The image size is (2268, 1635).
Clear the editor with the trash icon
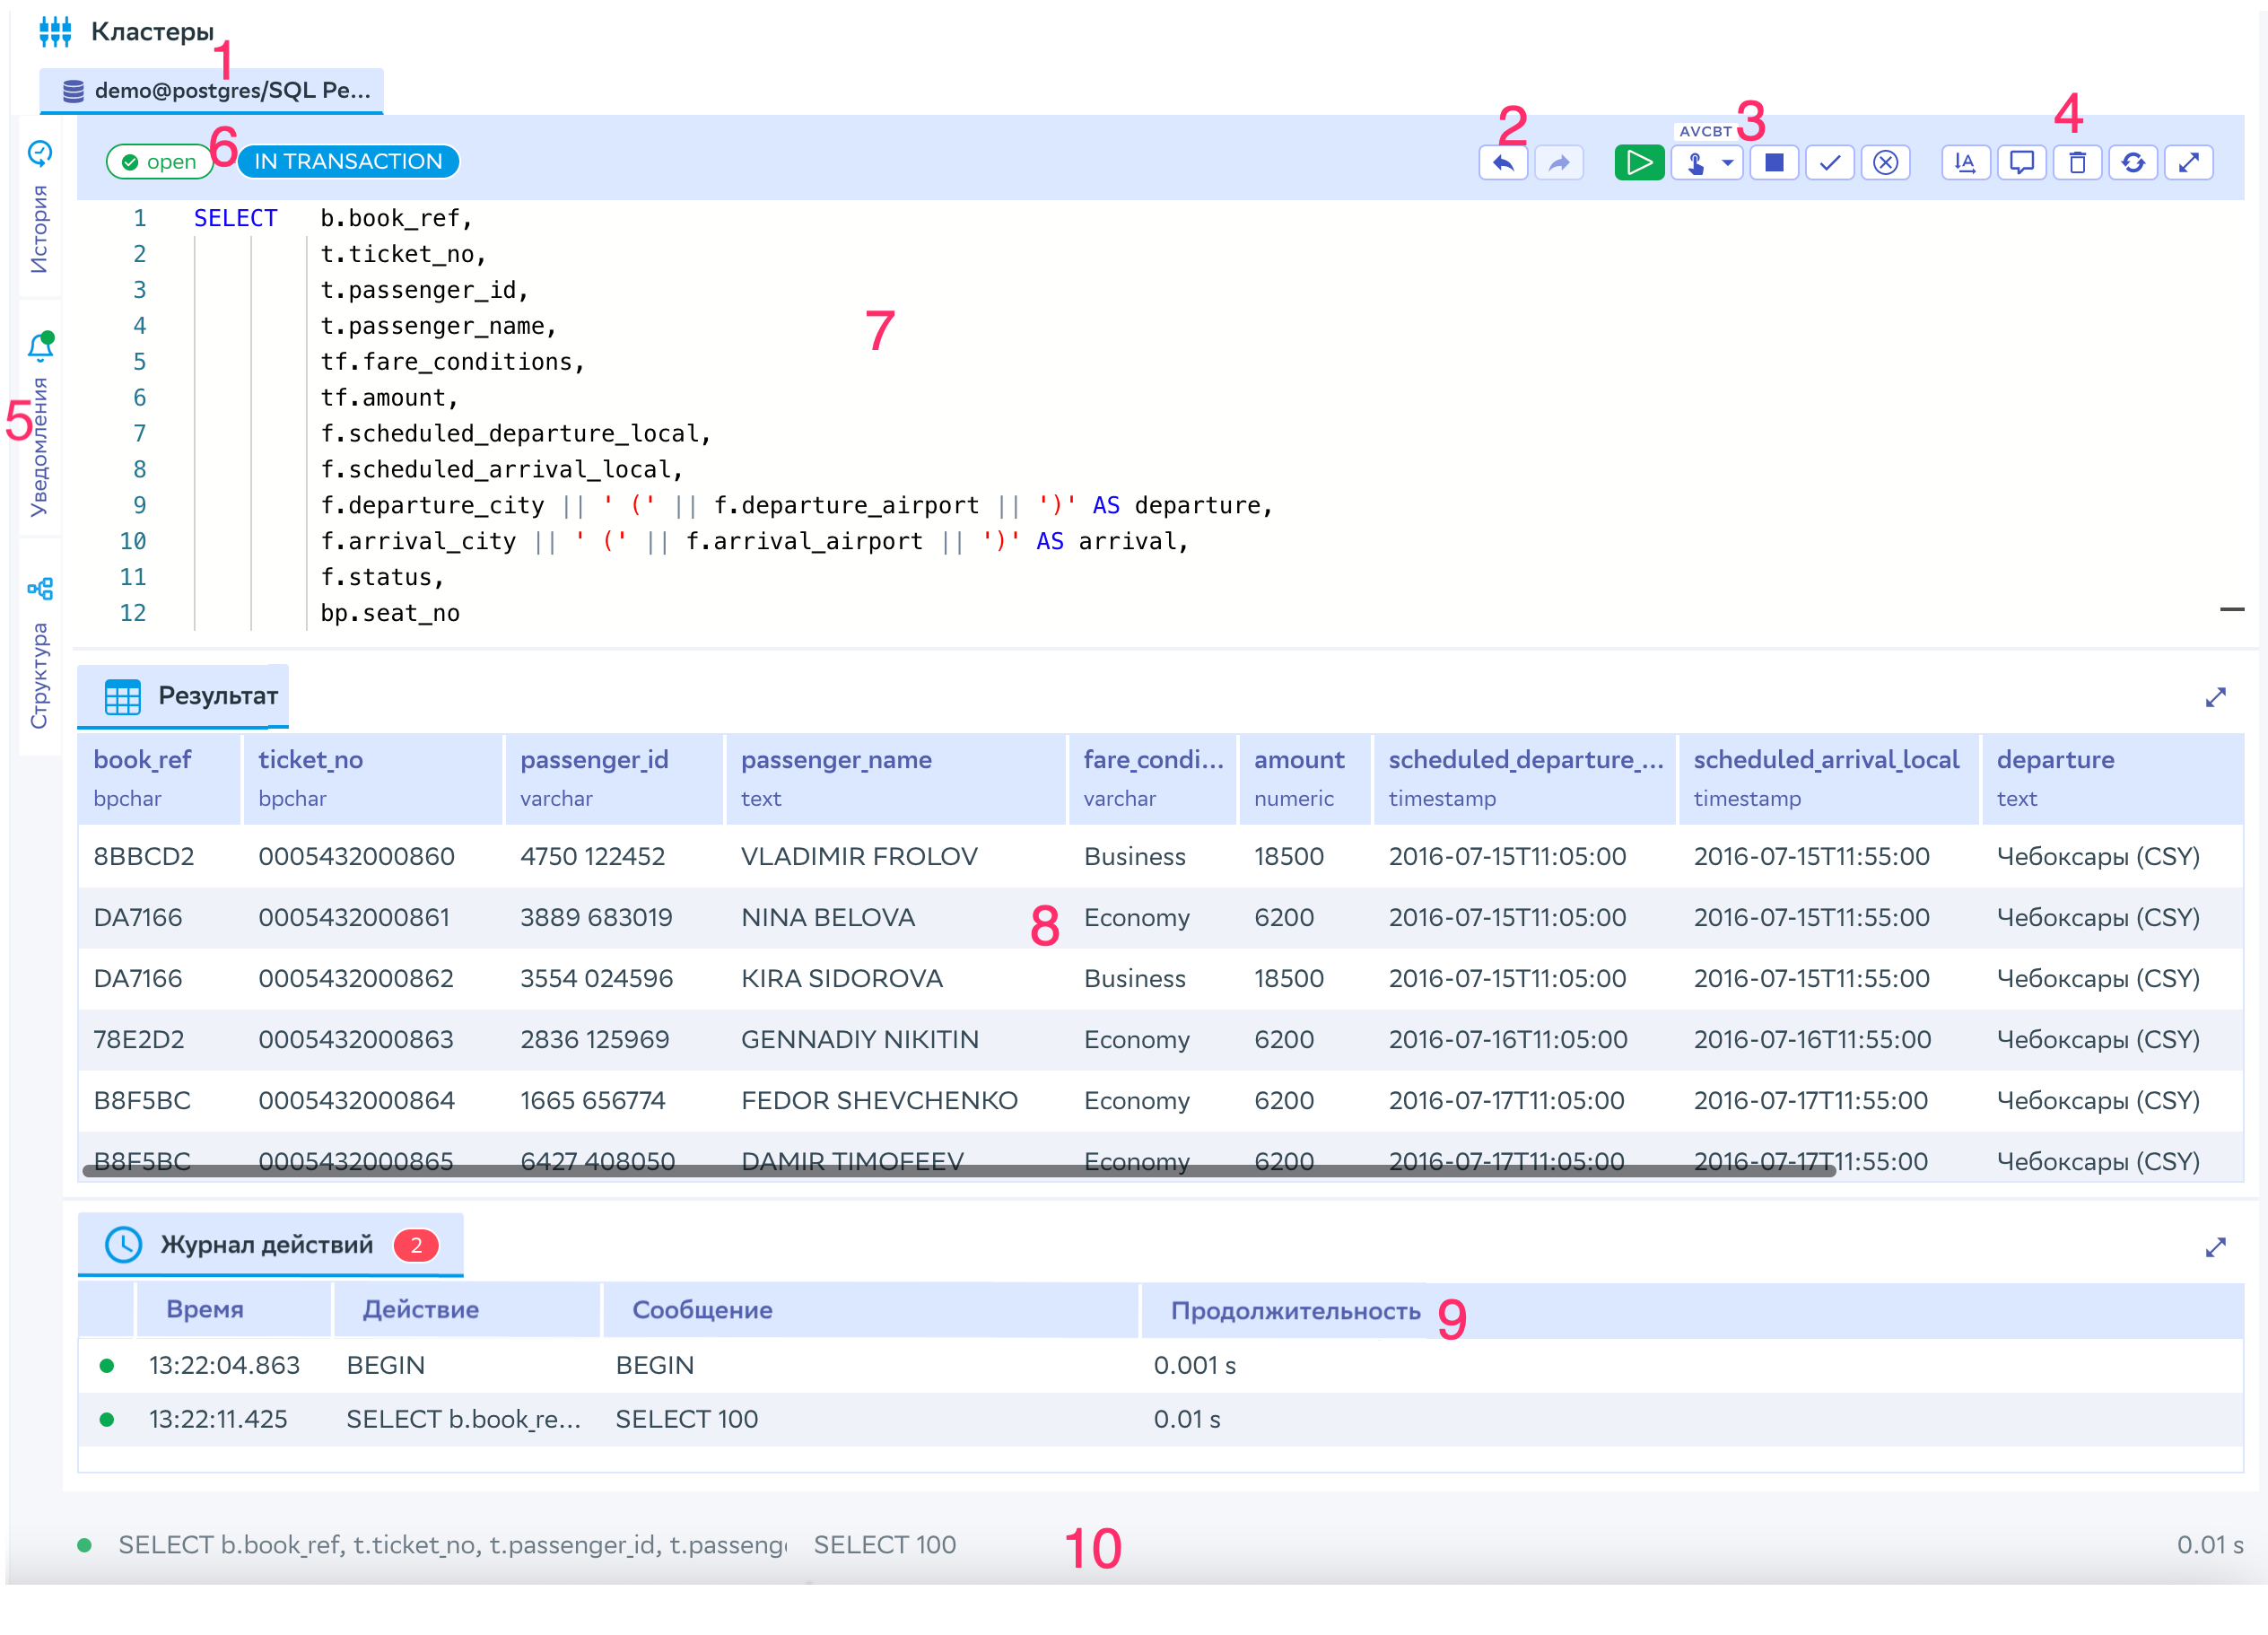tap(2077, 162)
